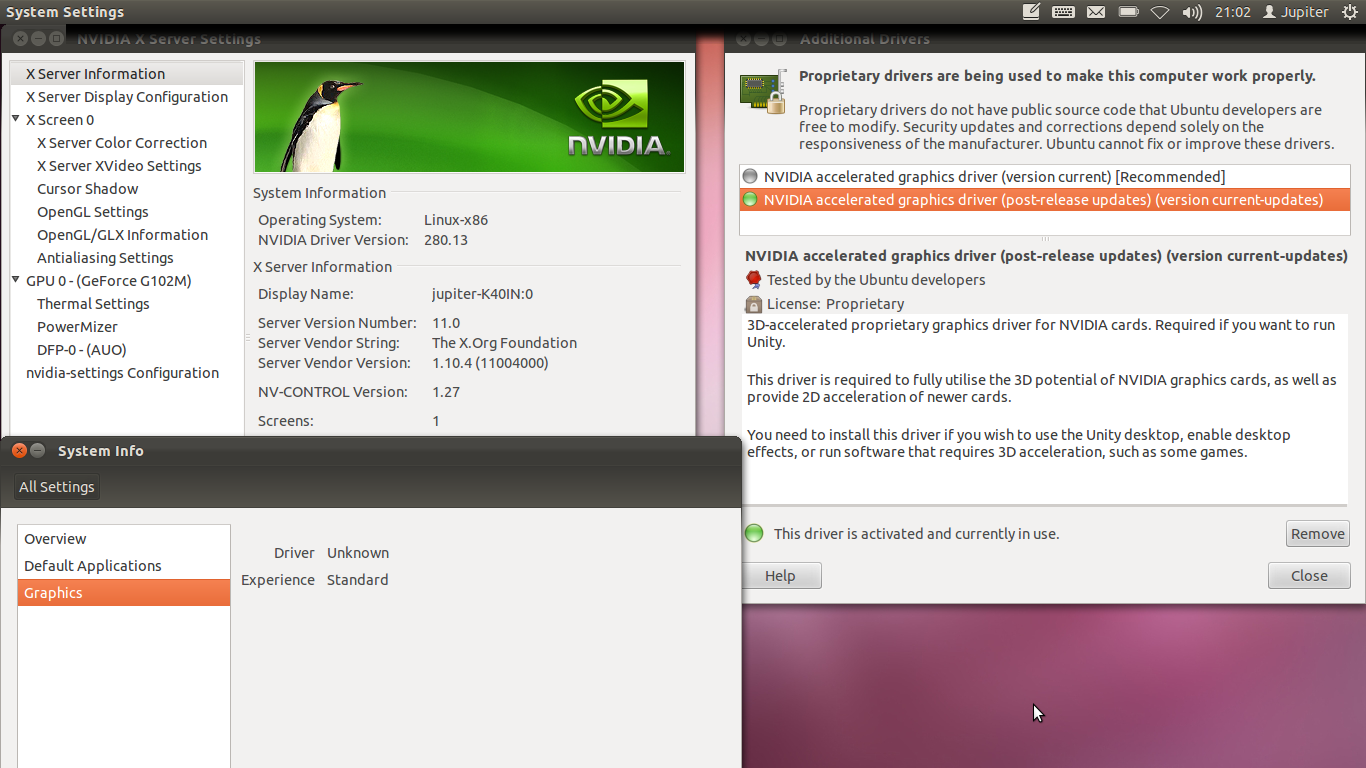Open Default Applications in System Info
Viewport: 1366px width, 768px height.
tap(124, 566)
